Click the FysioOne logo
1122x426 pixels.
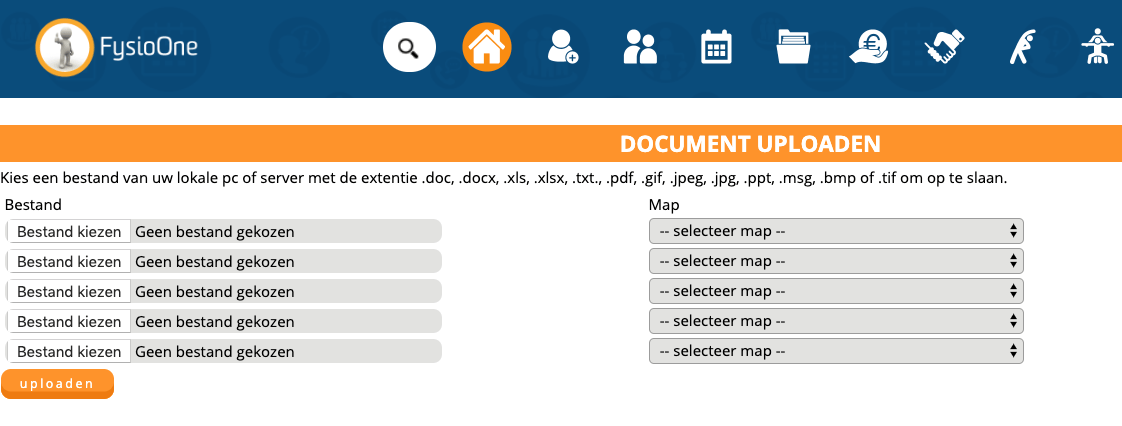[117, 48]
